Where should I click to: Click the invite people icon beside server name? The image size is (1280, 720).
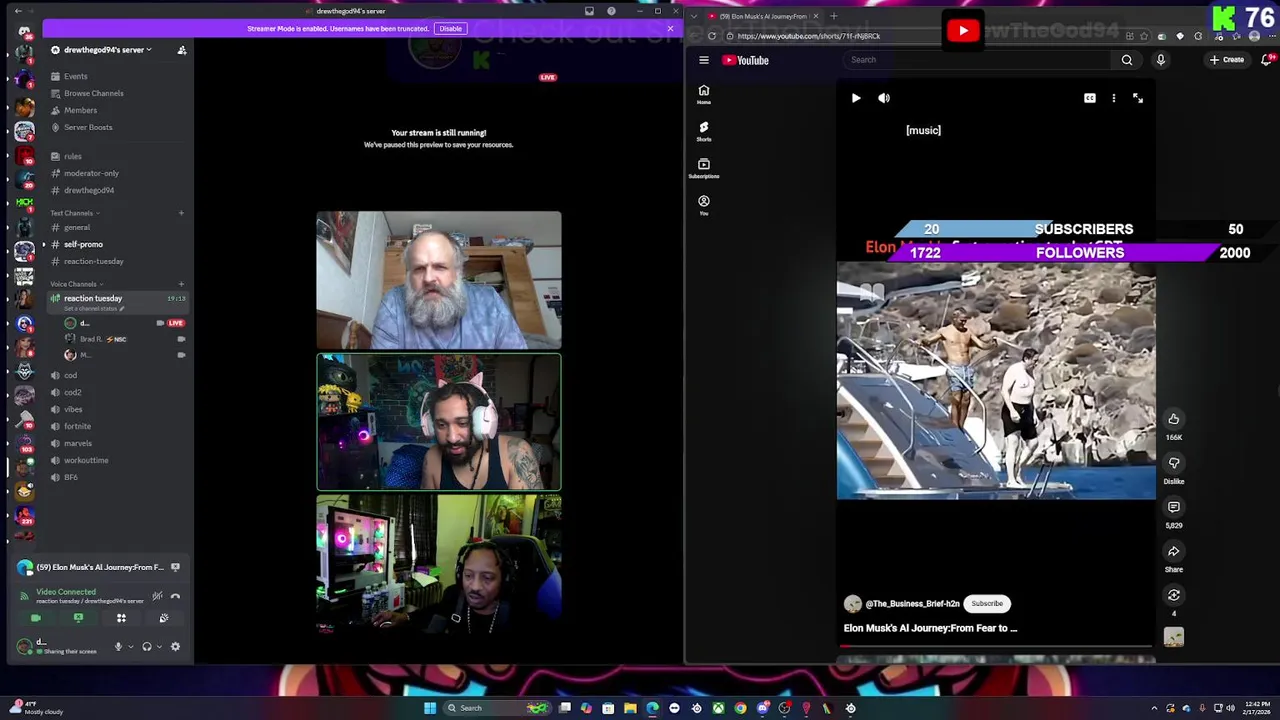pos(182,50)
